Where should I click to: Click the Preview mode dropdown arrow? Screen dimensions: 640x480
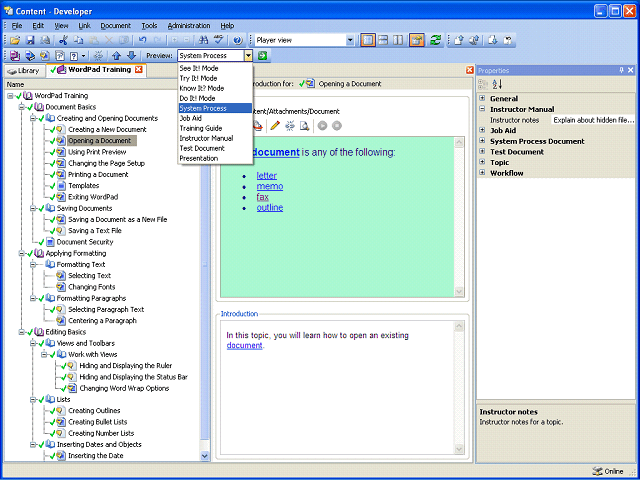[248, 56]
